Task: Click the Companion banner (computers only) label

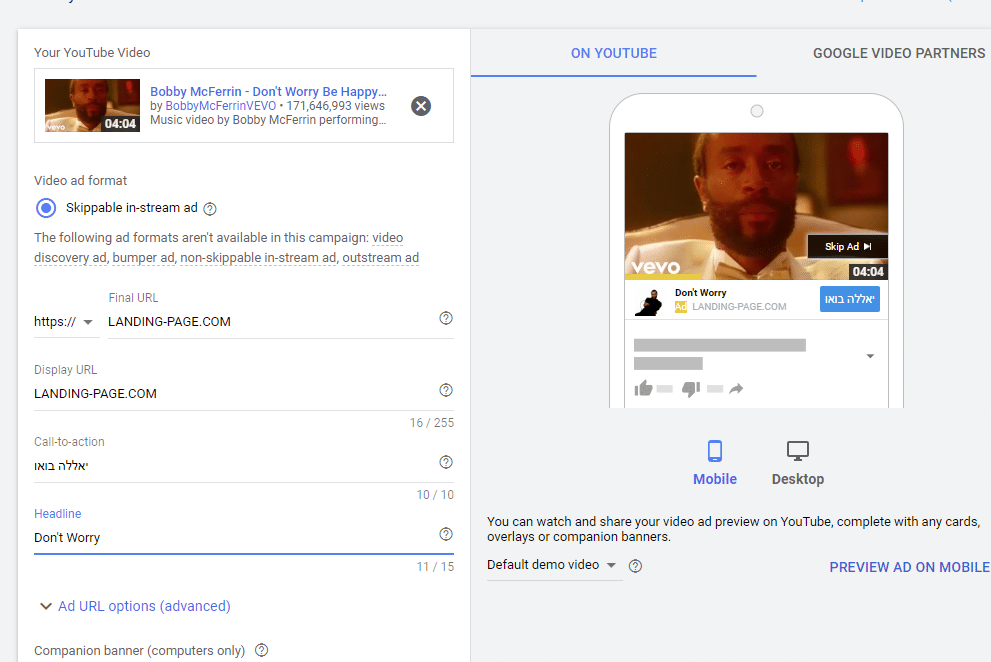Action: pyautogui.click(x=139, y=651)
